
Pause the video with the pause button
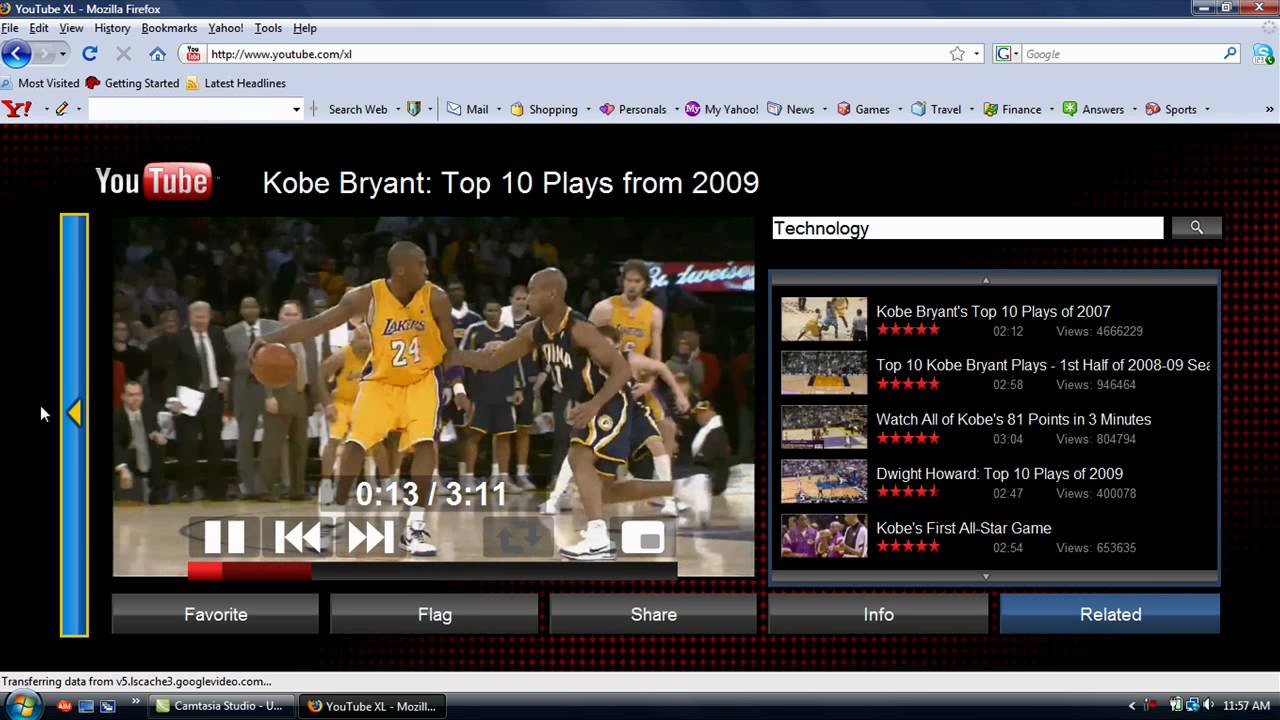(224, 537)
